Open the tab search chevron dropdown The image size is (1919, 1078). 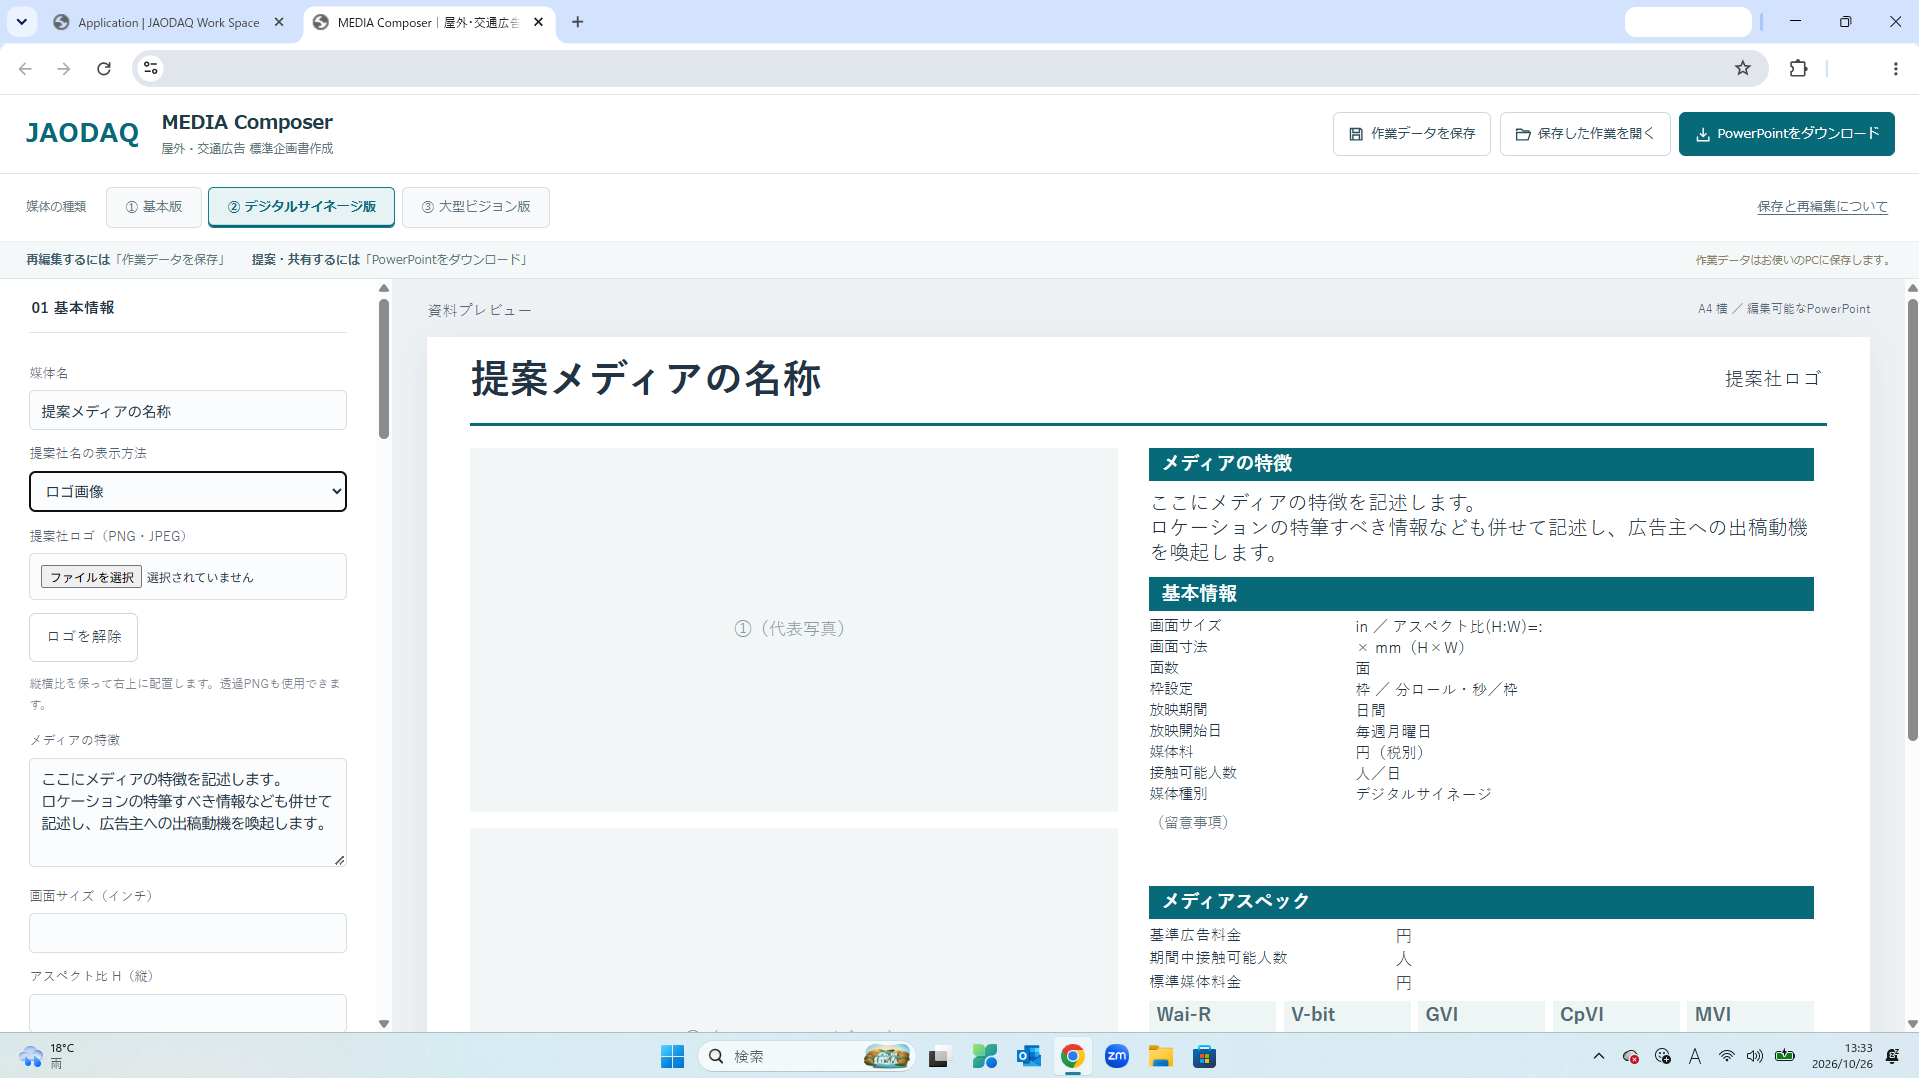click(21, 22)
